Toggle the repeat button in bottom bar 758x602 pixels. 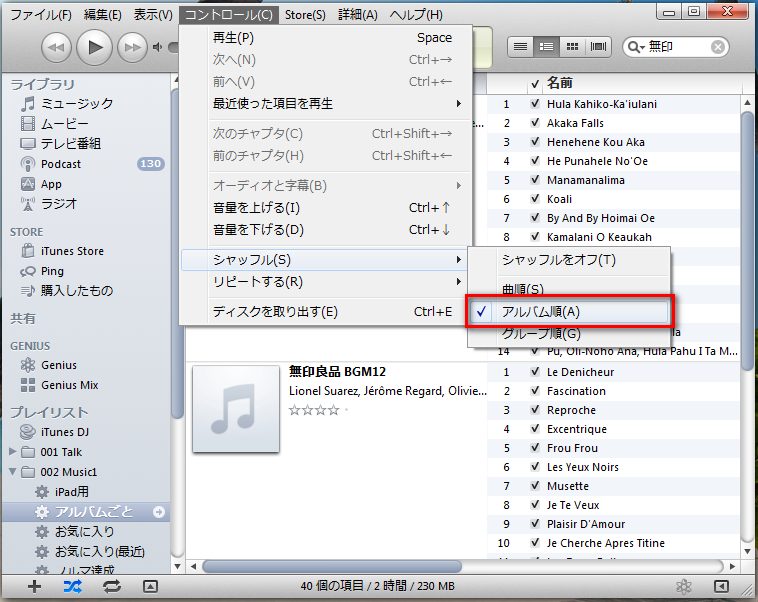(112, 587)
